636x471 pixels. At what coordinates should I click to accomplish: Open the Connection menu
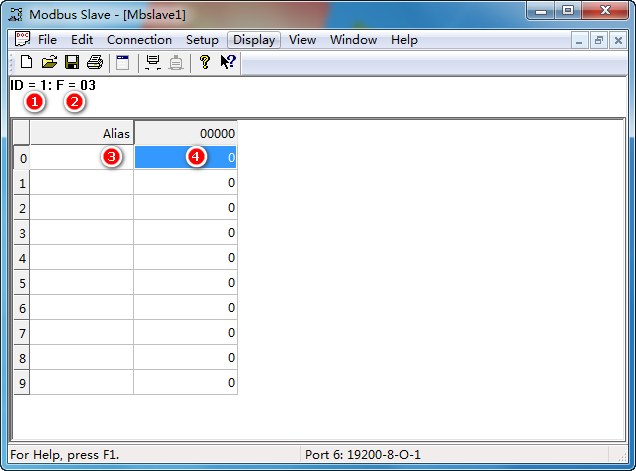click(x=139, y=40)
